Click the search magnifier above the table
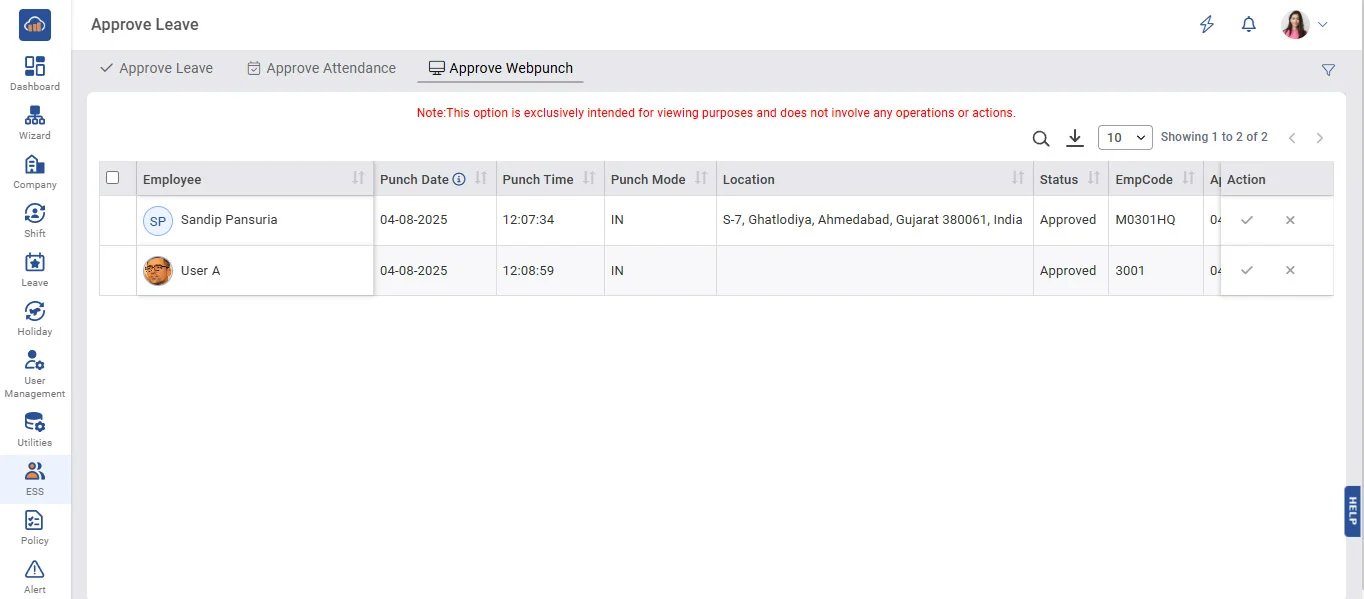Viewport: 1364px width, 599px height. click(x=1040, y=138)
